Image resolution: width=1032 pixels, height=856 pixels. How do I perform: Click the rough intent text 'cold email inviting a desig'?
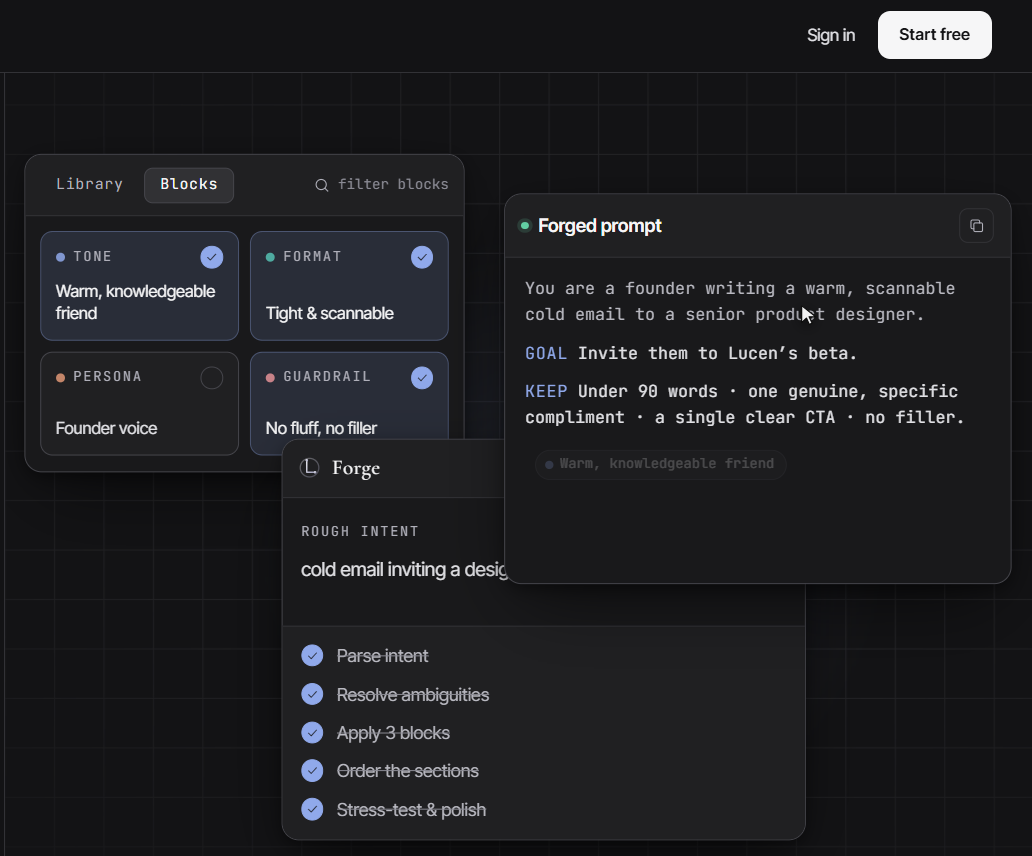click(404, 569)
